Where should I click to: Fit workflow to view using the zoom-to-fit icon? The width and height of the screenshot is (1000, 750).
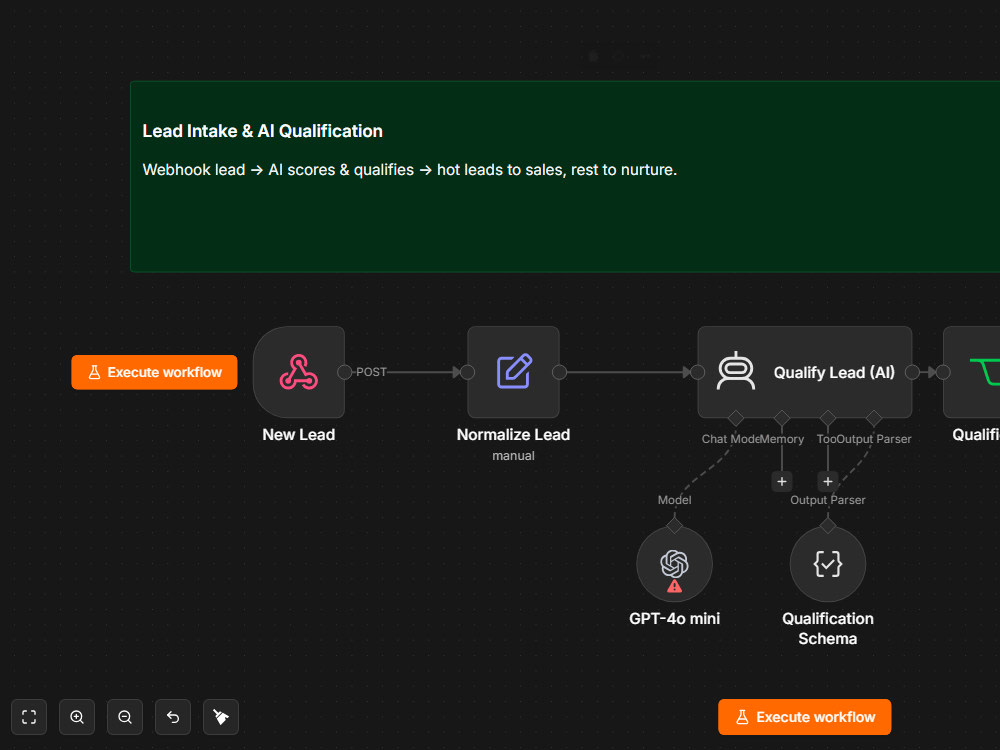tap(29, 717)
